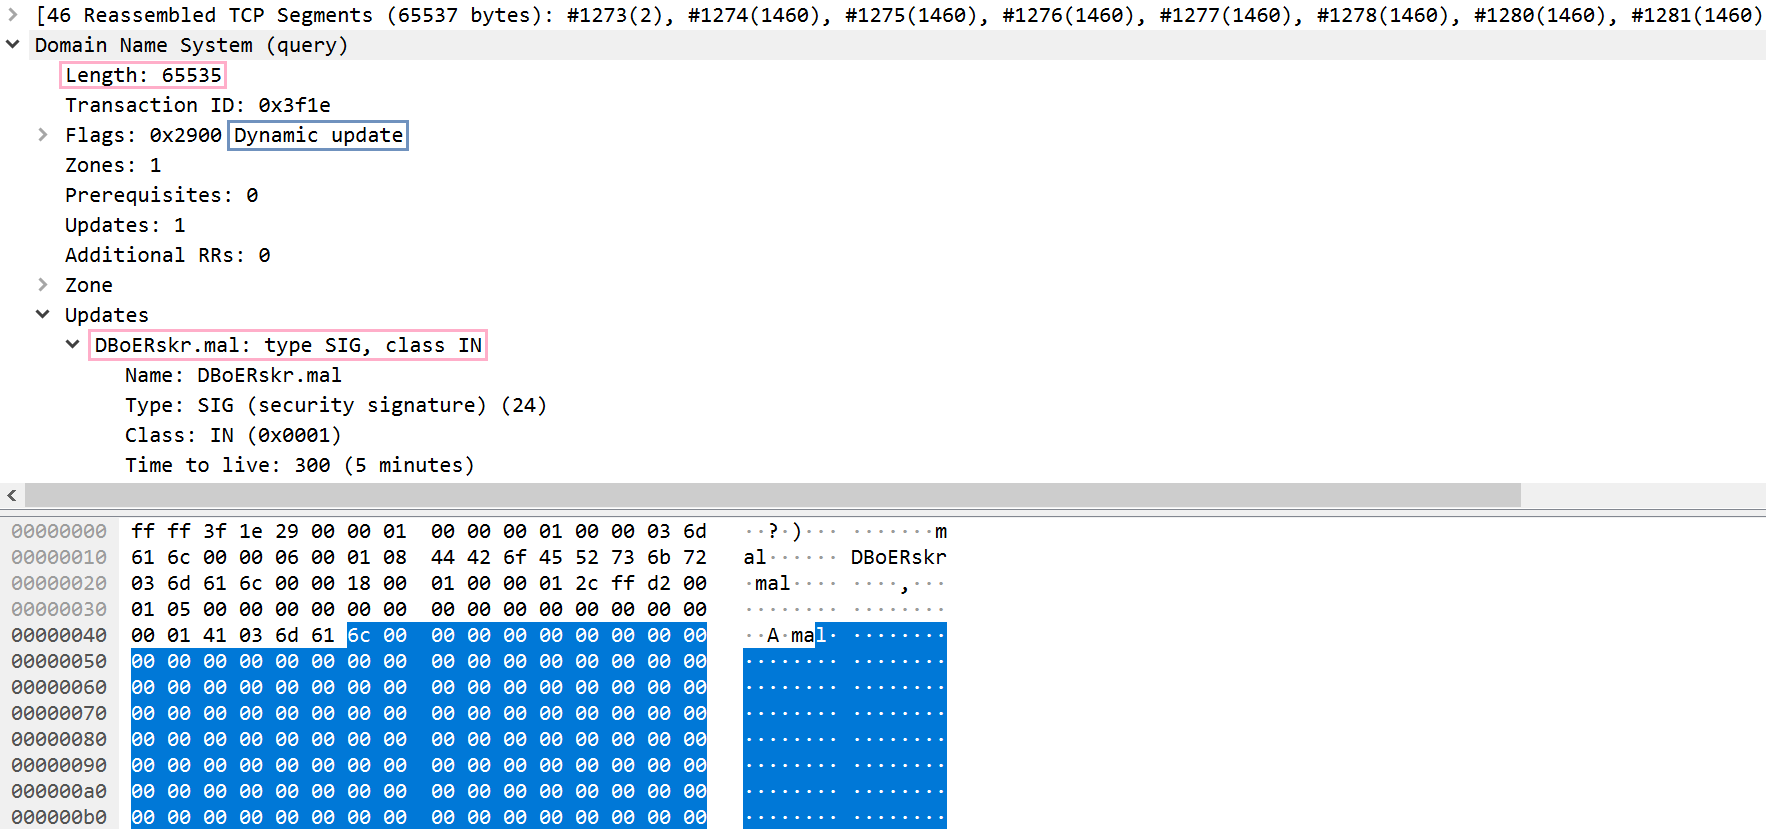Select the Zone tree label
Image resolution: width=1766 pixels, height=829 pixels.
89,285
